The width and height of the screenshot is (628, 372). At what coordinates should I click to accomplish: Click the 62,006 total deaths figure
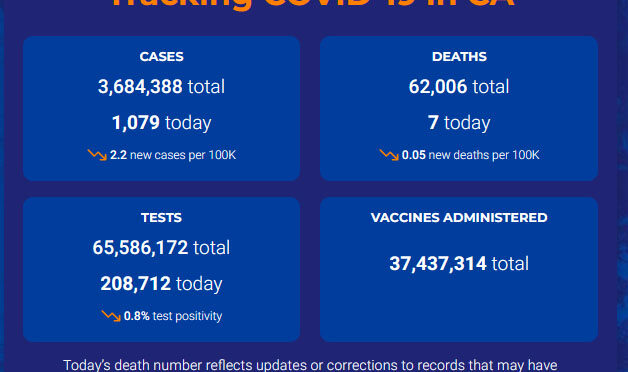[x=459, y=86]
